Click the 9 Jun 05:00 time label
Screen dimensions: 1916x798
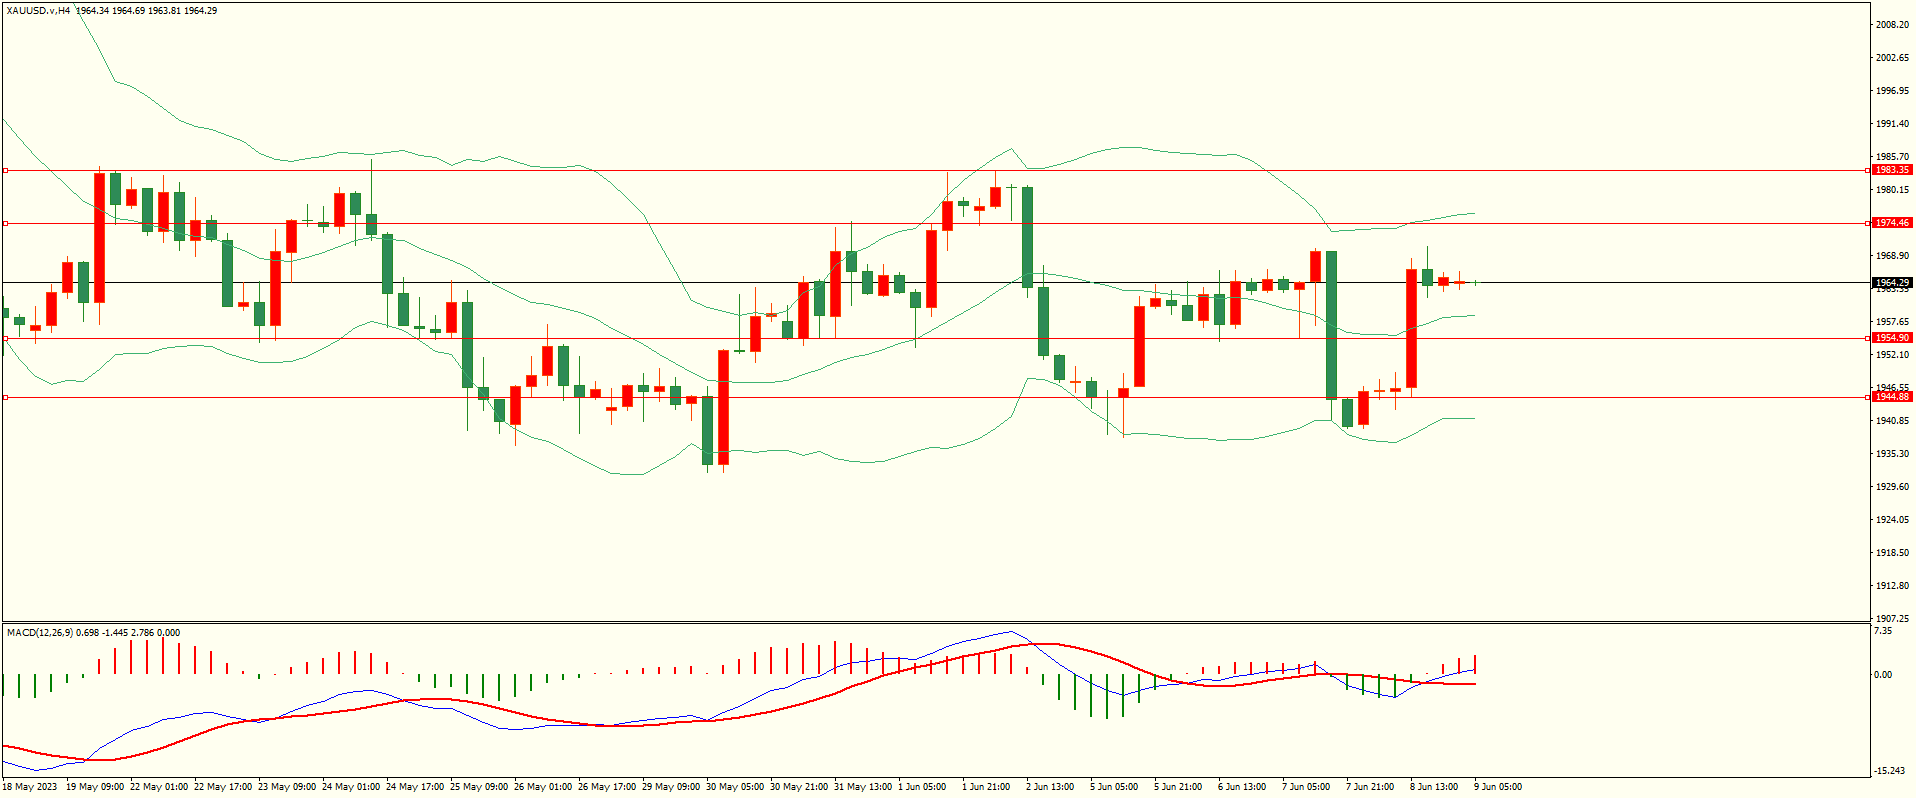coord(1498,787)
